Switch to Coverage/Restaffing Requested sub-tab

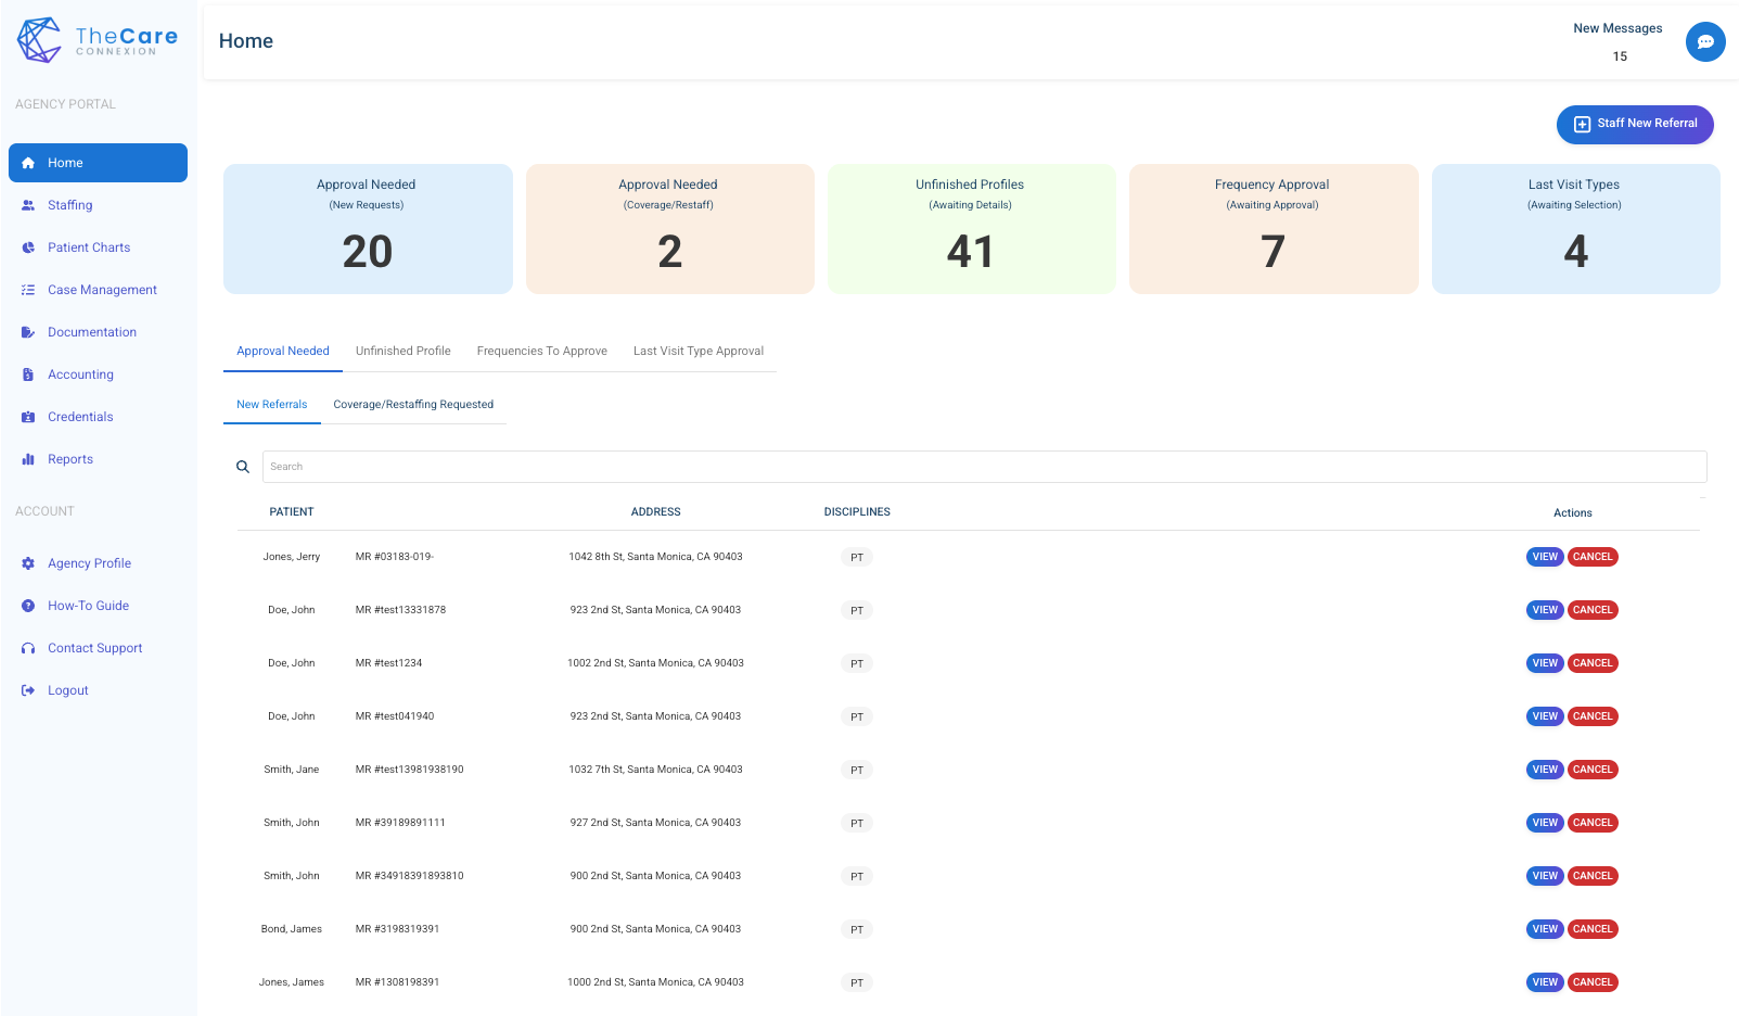(413, 404)
